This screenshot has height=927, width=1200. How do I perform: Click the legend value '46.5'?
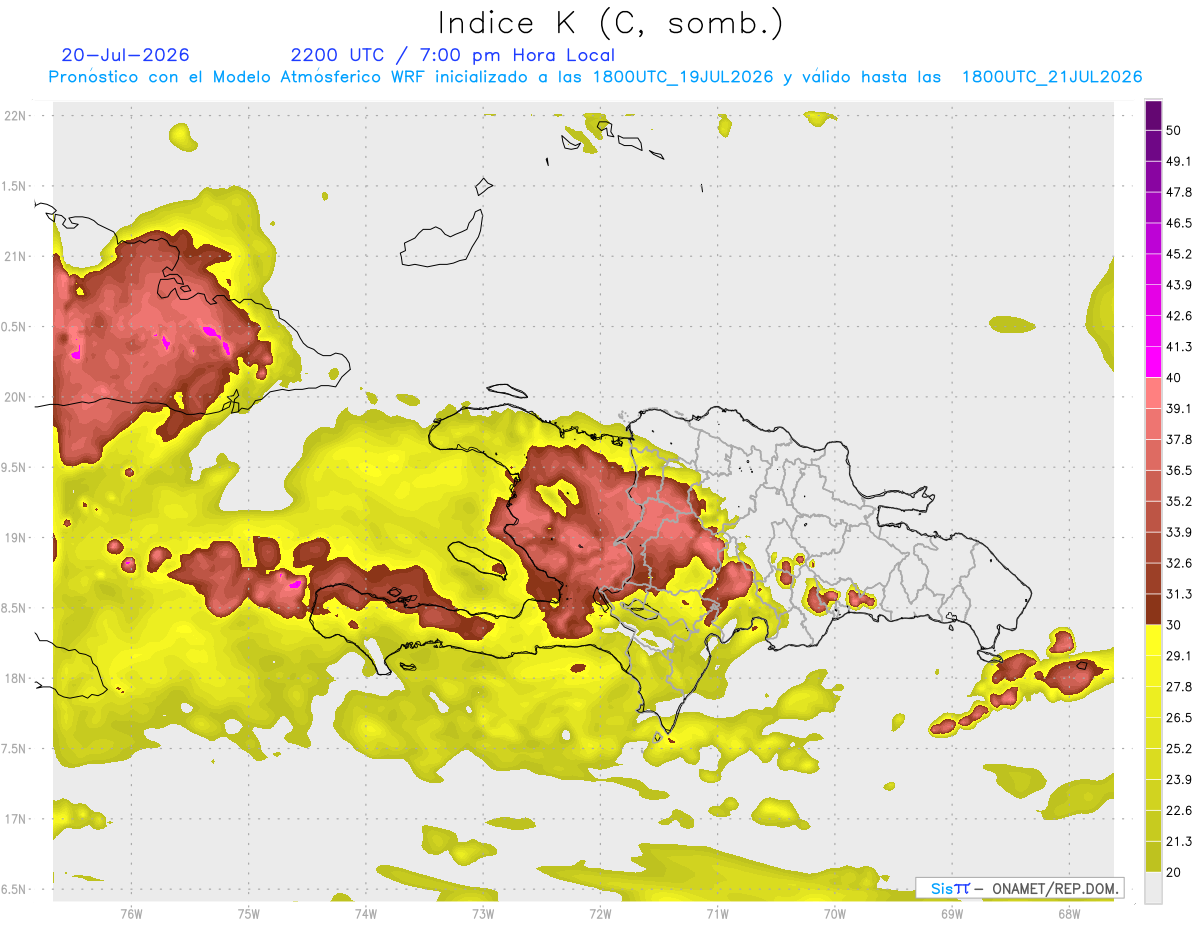[x=1179, y=223]
